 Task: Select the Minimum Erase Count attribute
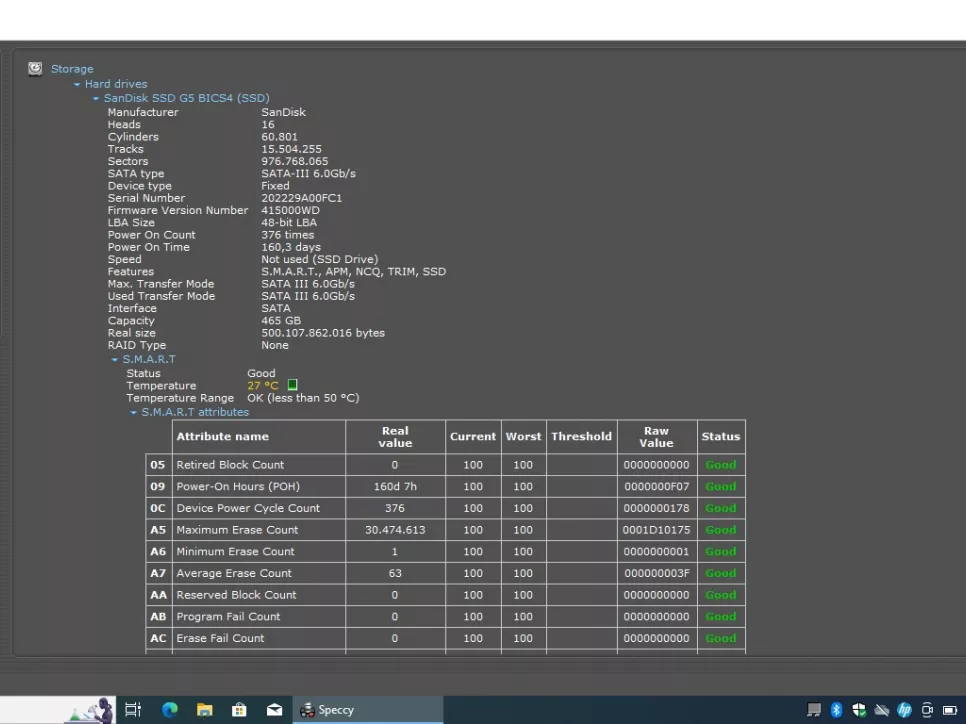coord(235,551)
